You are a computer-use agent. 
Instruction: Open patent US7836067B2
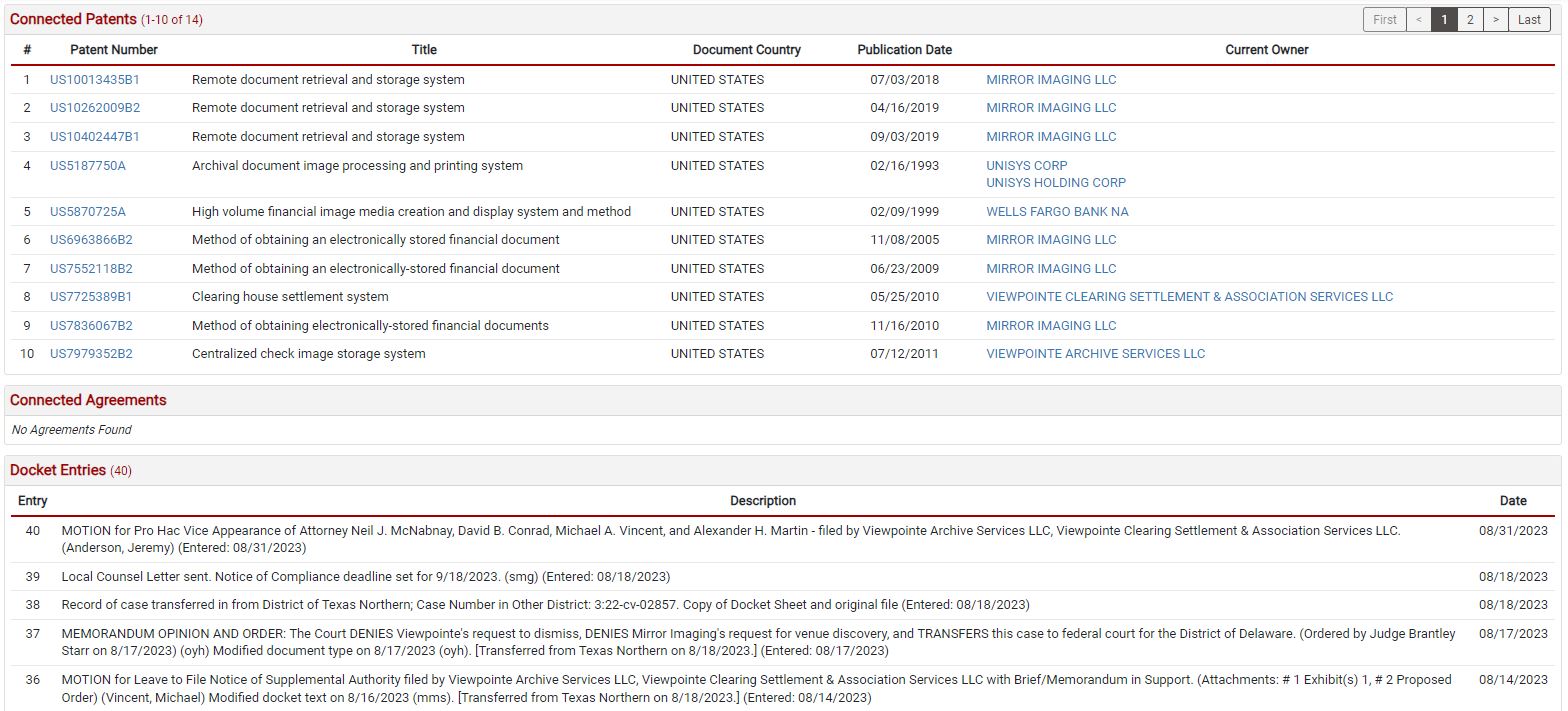coord(91,326)
